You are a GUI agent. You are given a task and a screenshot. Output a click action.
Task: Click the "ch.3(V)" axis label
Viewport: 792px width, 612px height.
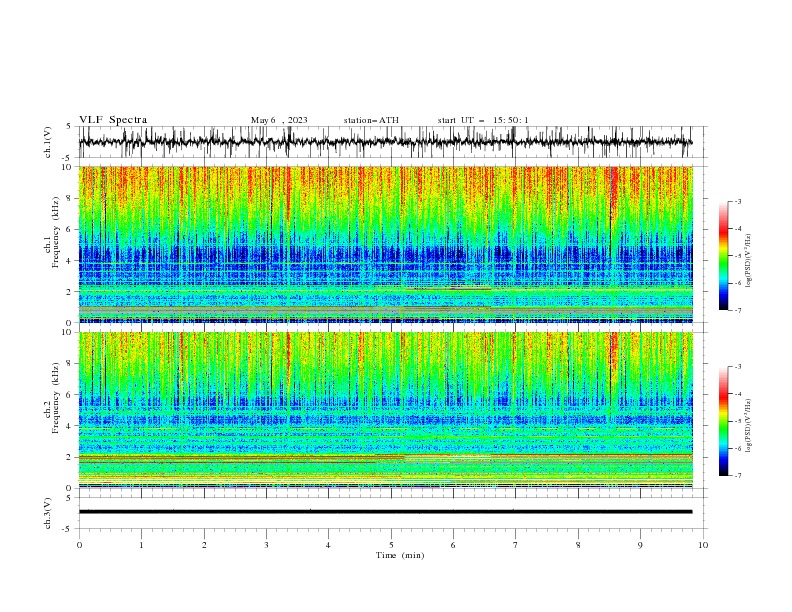click(48, 514)
